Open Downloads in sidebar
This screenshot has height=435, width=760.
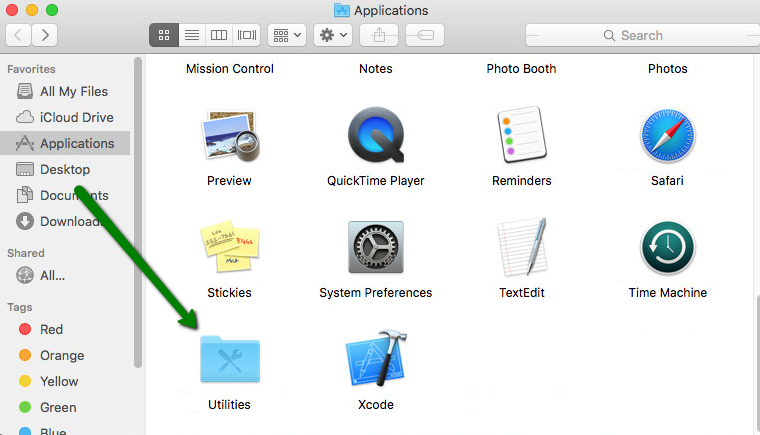click(65, 221)
